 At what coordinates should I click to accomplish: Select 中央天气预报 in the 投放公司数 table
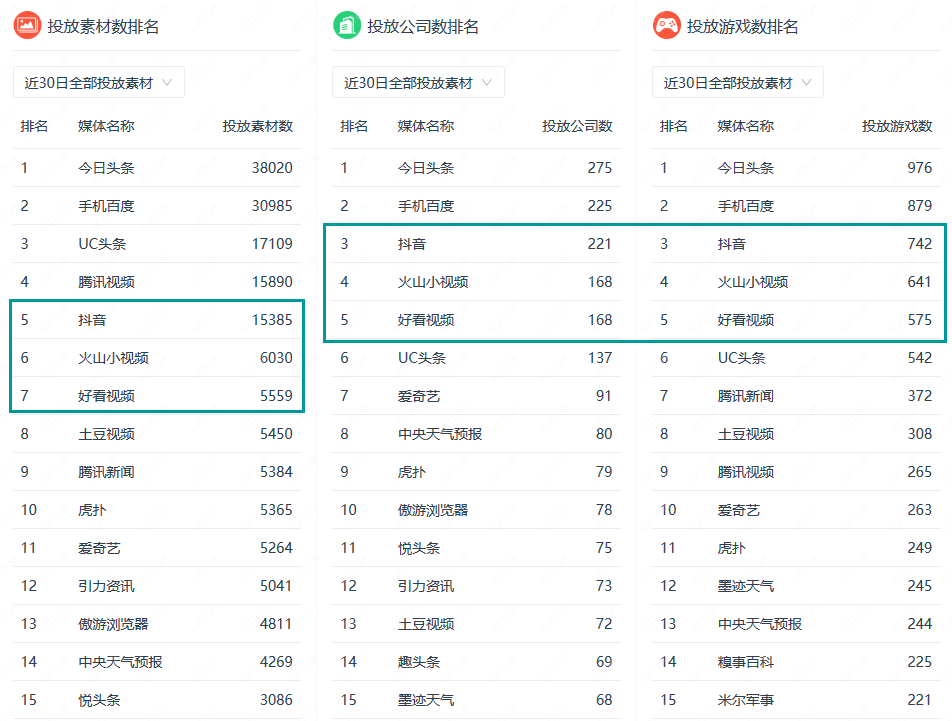pyautogui.click(x=440, y=434)
